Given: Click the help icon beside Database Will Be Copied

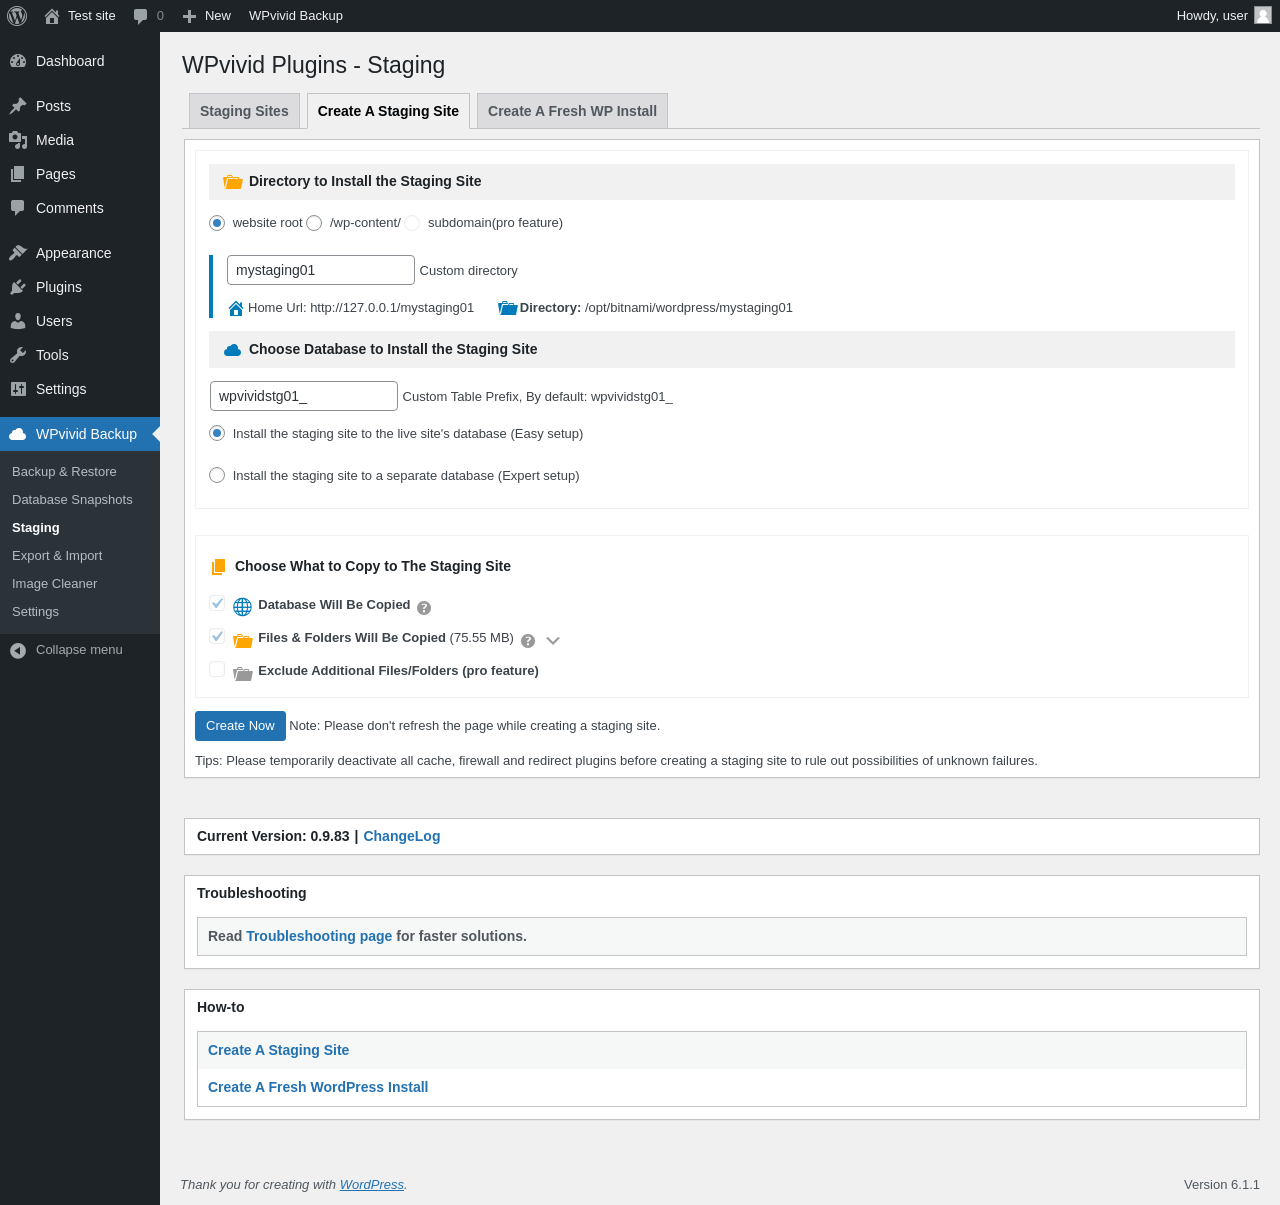Looking at the screenshot, I should [x=424, y=608].
